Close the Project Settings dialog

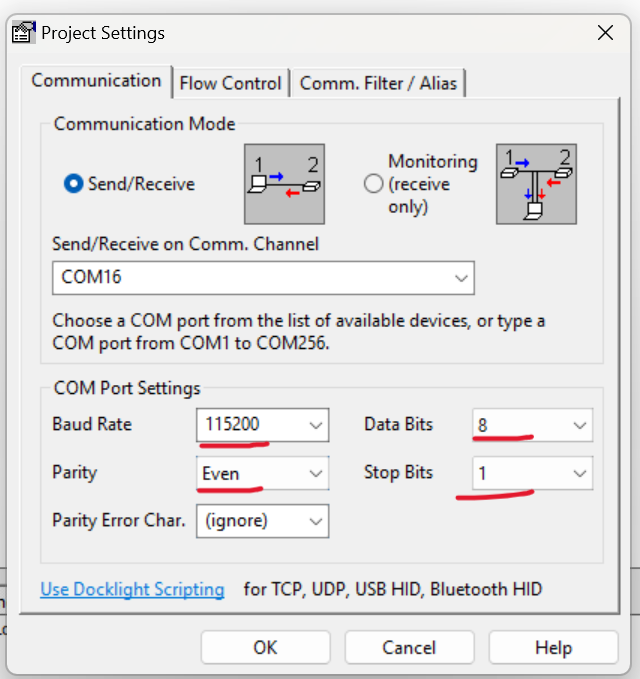(x=605, y=33)
